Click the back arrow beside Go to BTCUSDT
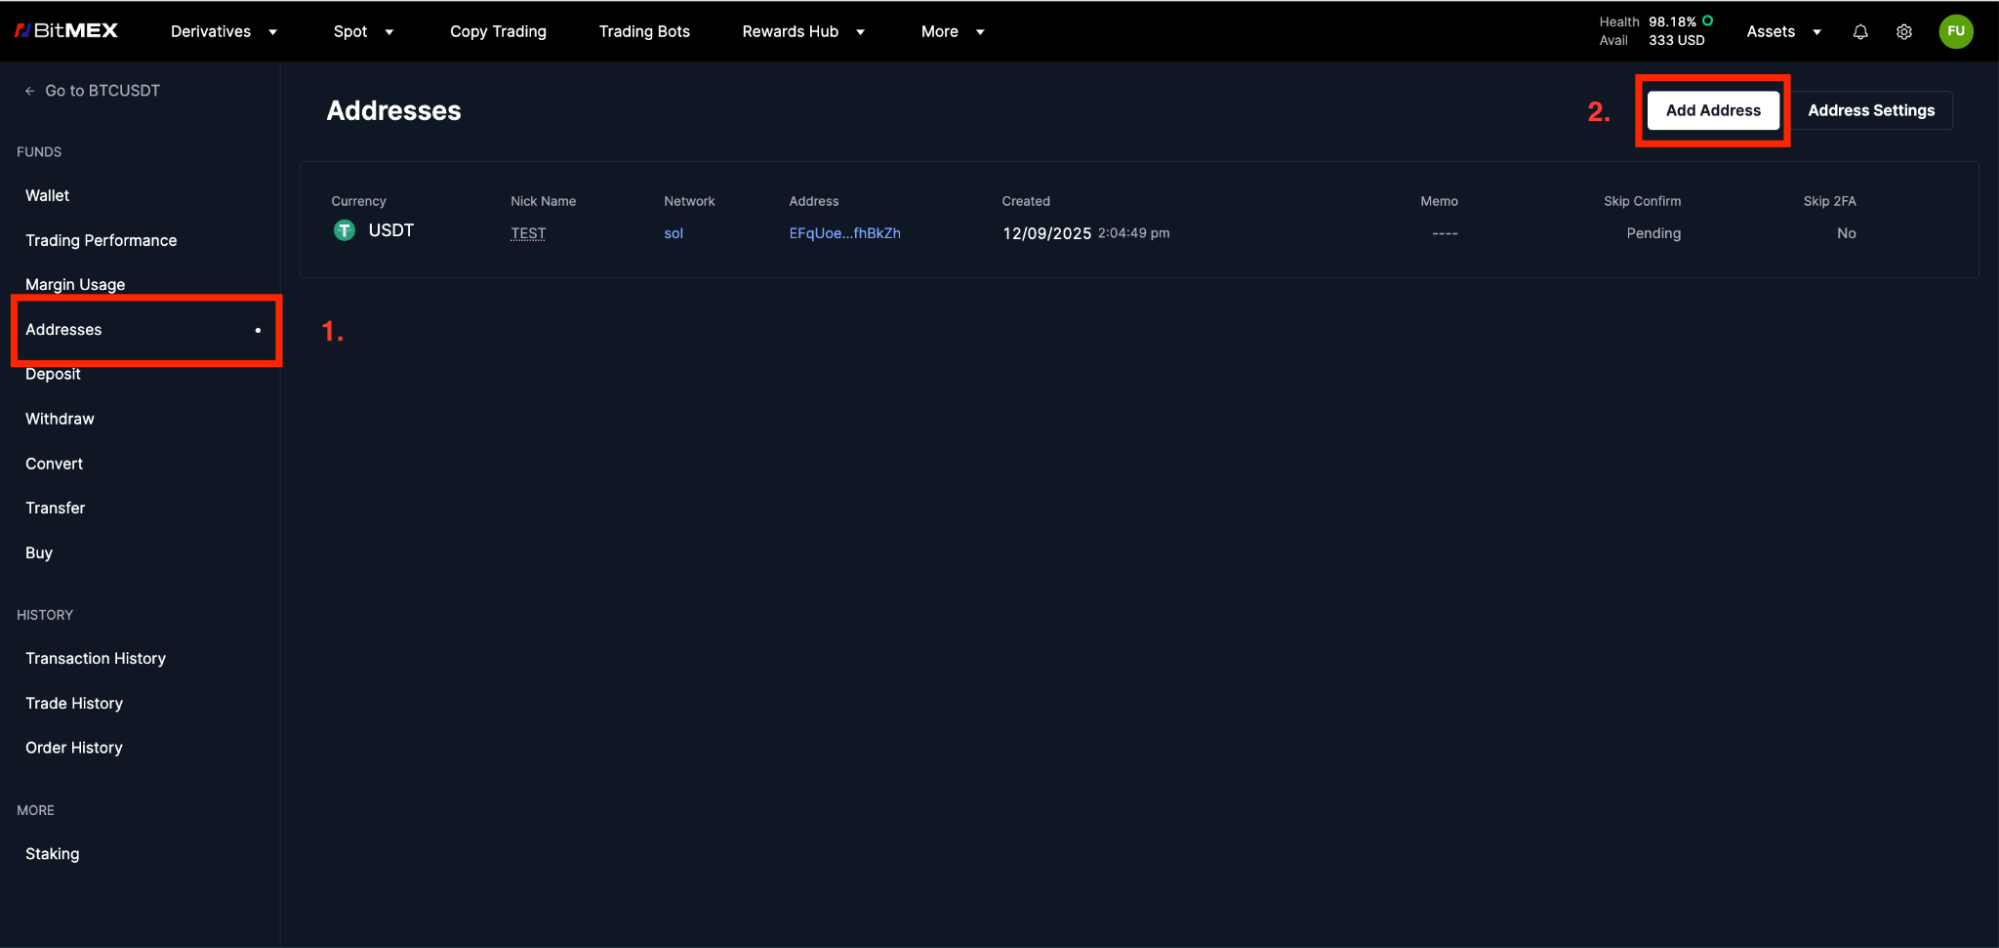The width and height of the screenshot is (1999, 948). pos(30,91)
